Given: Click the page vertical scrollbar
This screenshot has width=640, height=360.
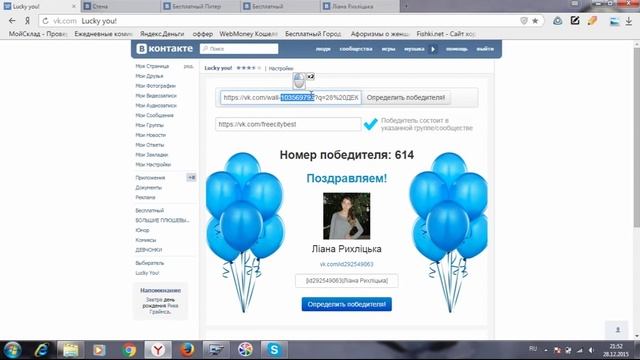Looking at the screenshot, I should coord(636,137).
